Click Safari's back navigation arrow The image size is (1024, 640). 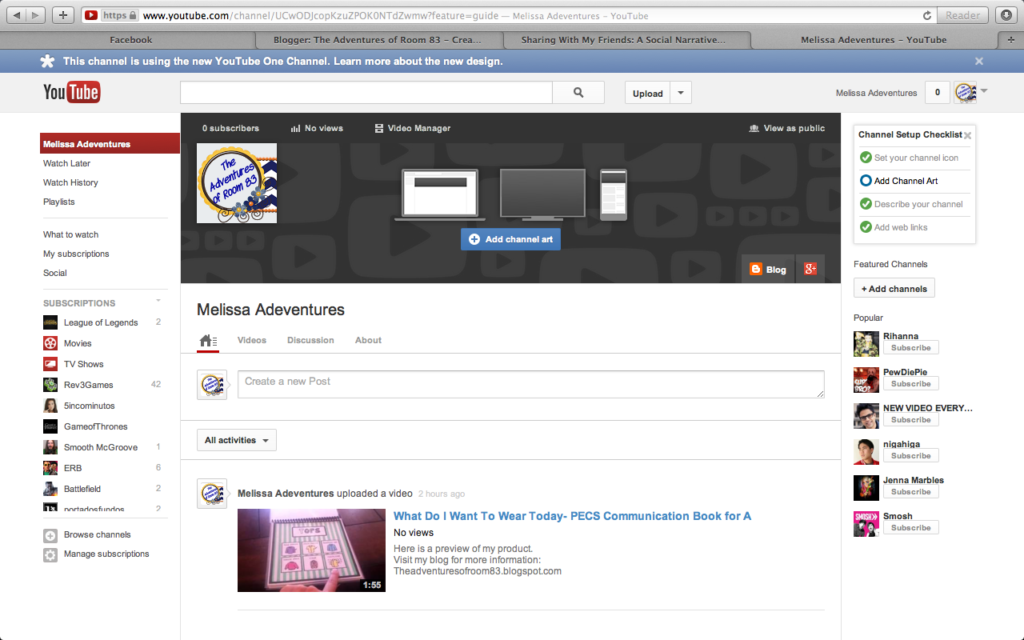click(x=16, y=15)
